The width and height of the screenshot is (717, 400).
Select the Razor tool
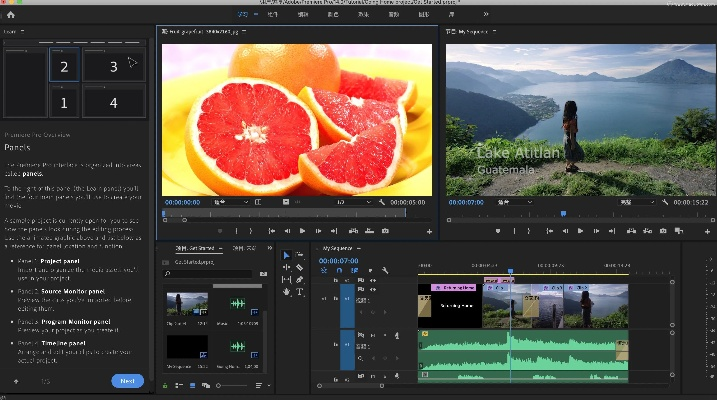point(300,267)
